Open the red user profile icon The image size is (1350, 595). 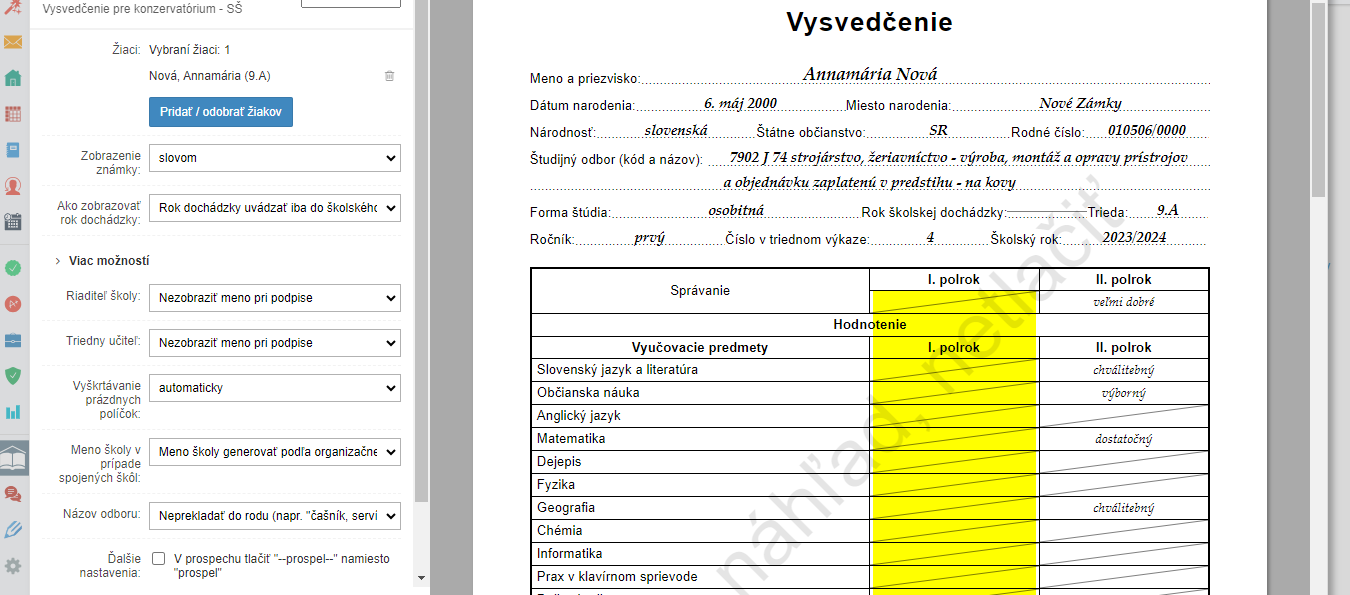[13, 186]
